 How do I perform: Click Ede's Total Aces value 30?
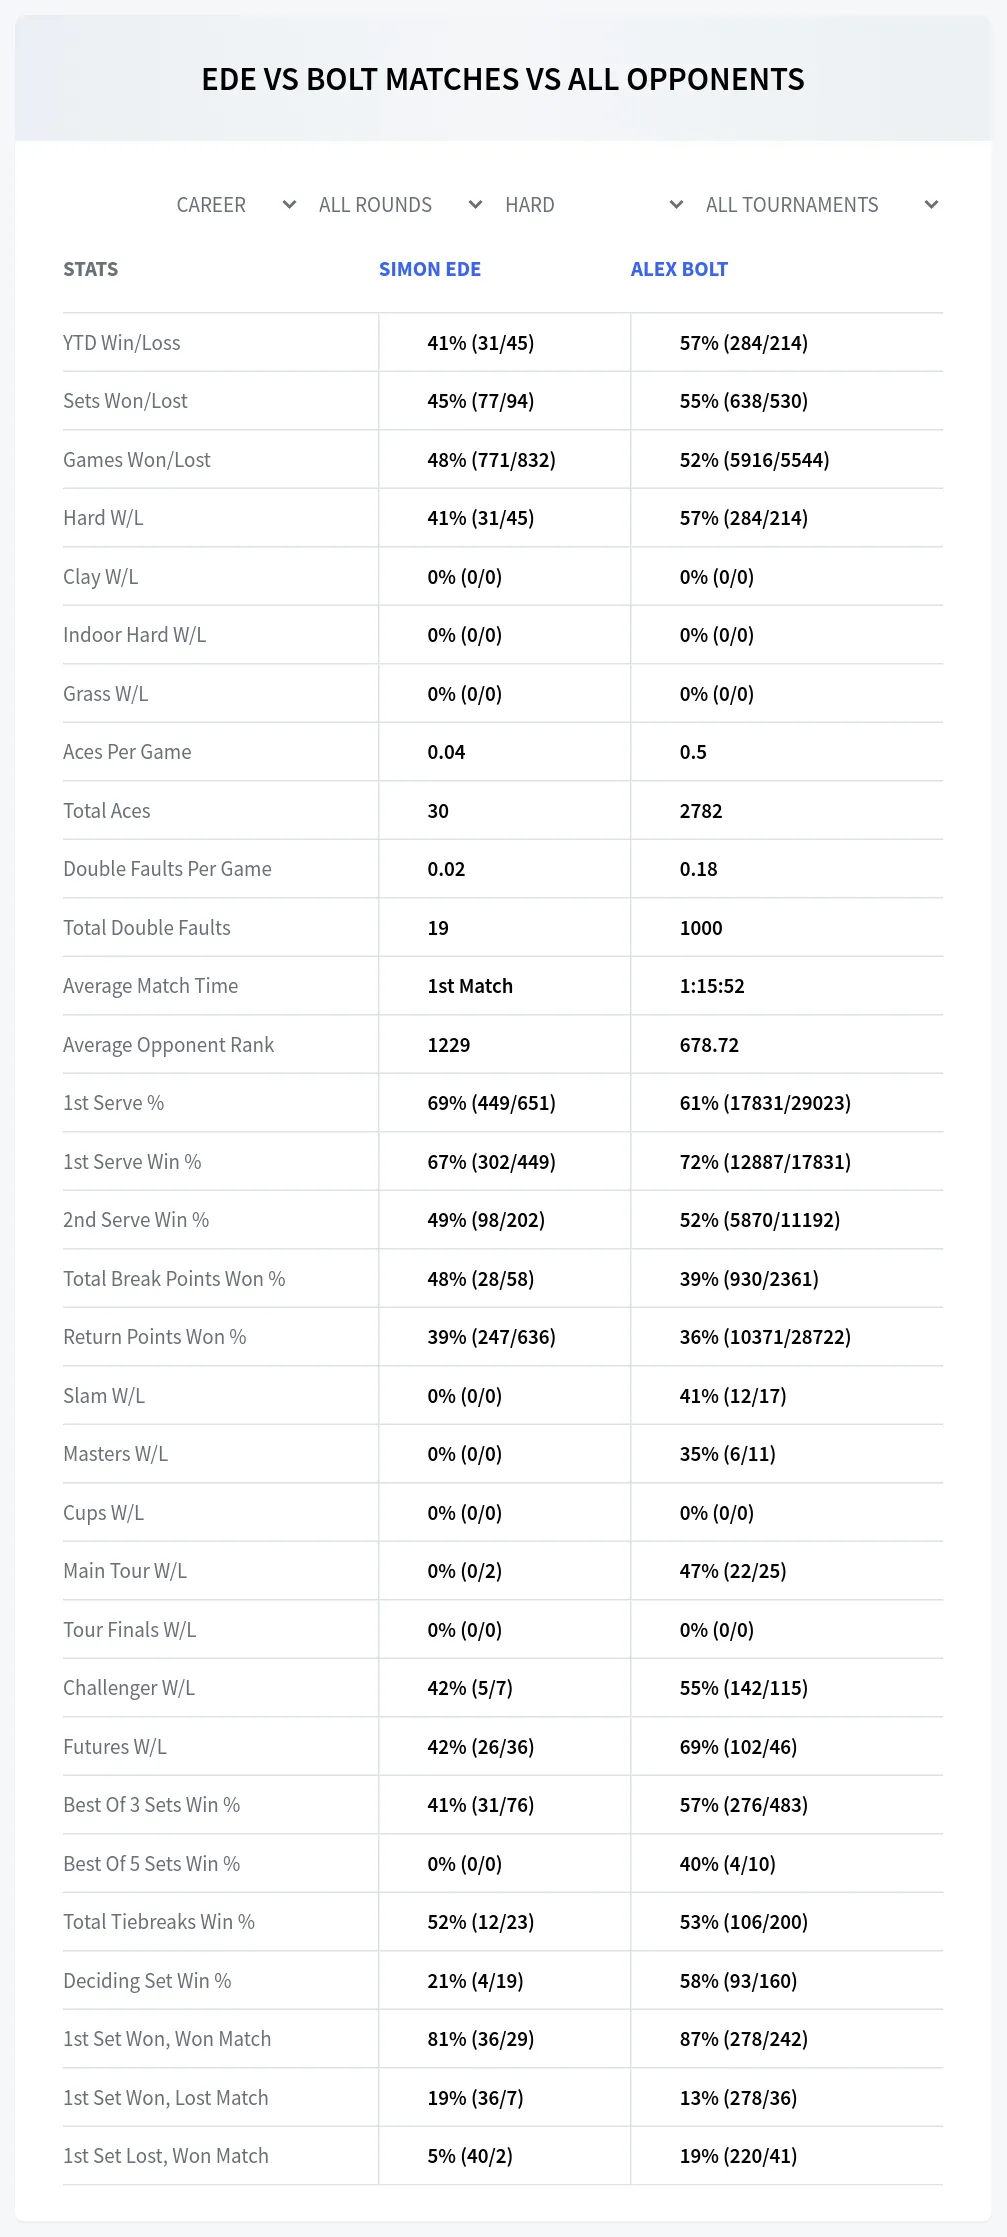point(438,811)
